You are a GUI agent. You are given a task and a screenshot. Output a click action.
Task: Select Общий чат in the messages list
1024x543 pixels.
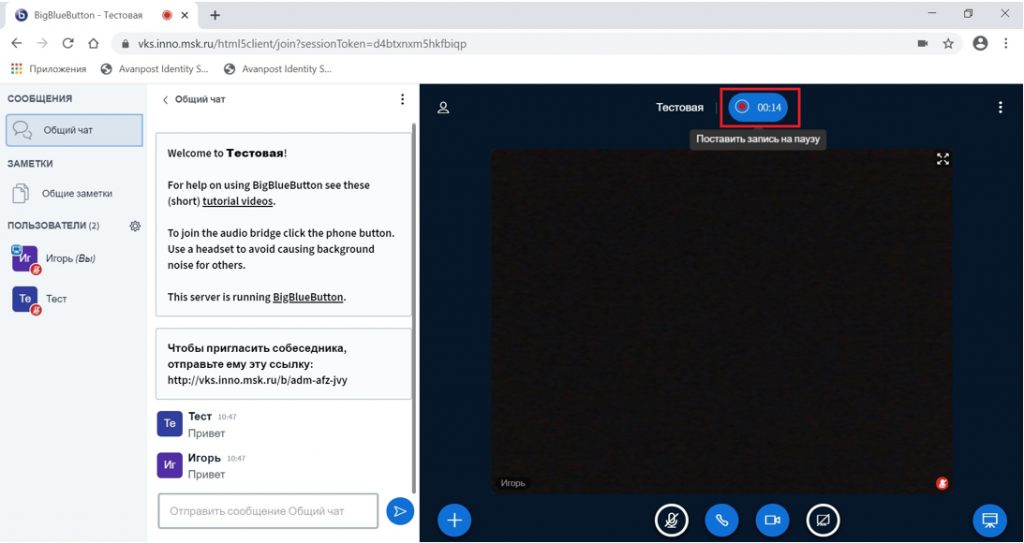tap(74, 130)
